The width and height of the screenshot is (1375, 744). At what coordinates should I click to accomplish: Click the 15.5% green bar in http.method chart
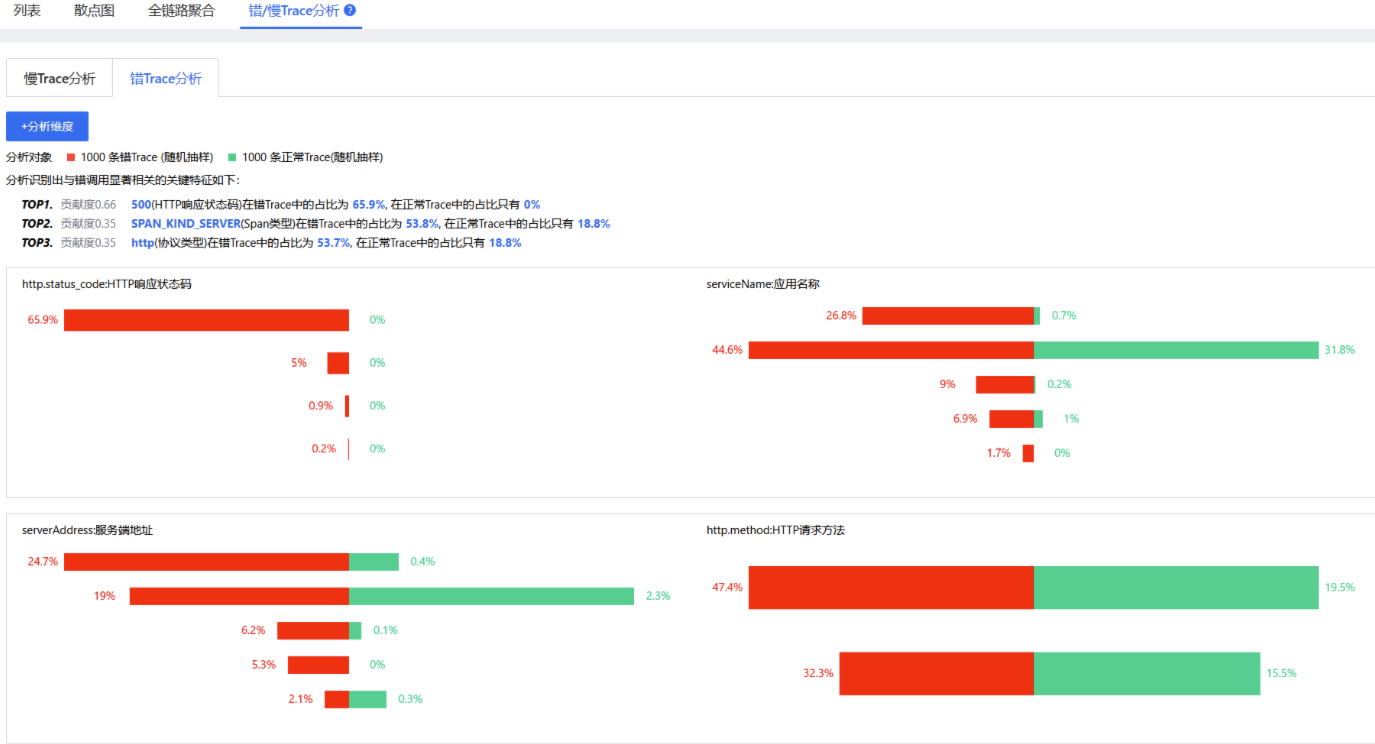click(x=1146, y=673)
